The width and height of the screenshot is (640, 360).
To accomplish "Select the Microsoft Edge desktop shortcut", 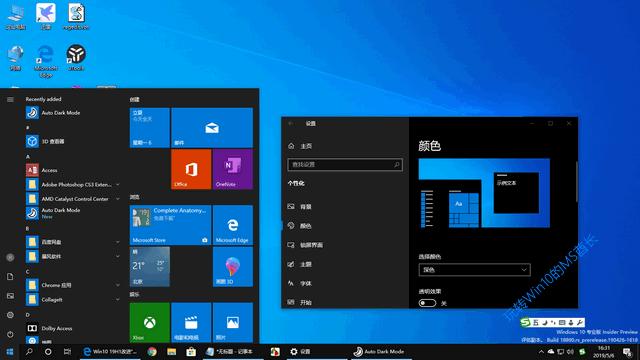I will [45, 60].
